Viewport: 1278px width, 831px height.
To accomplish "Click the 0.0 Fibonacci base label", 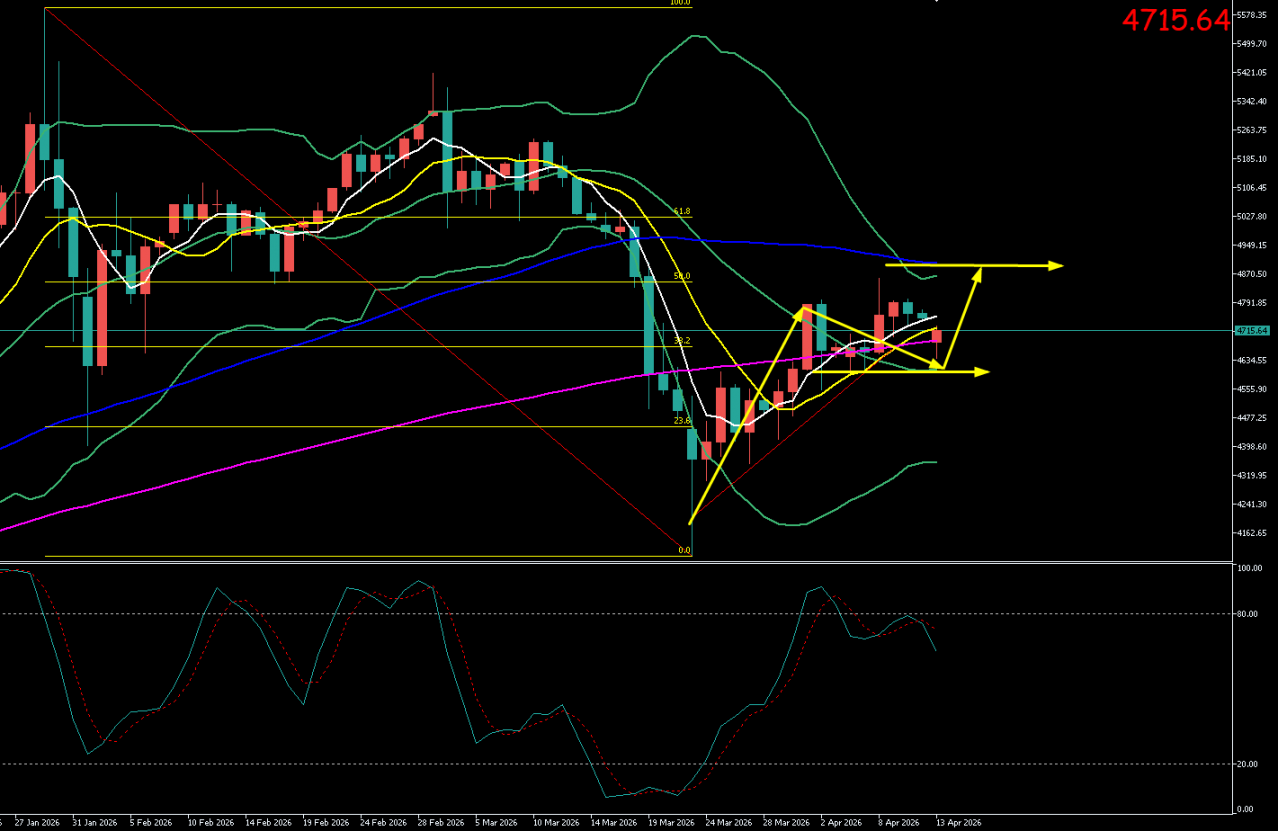I will 684,550.
